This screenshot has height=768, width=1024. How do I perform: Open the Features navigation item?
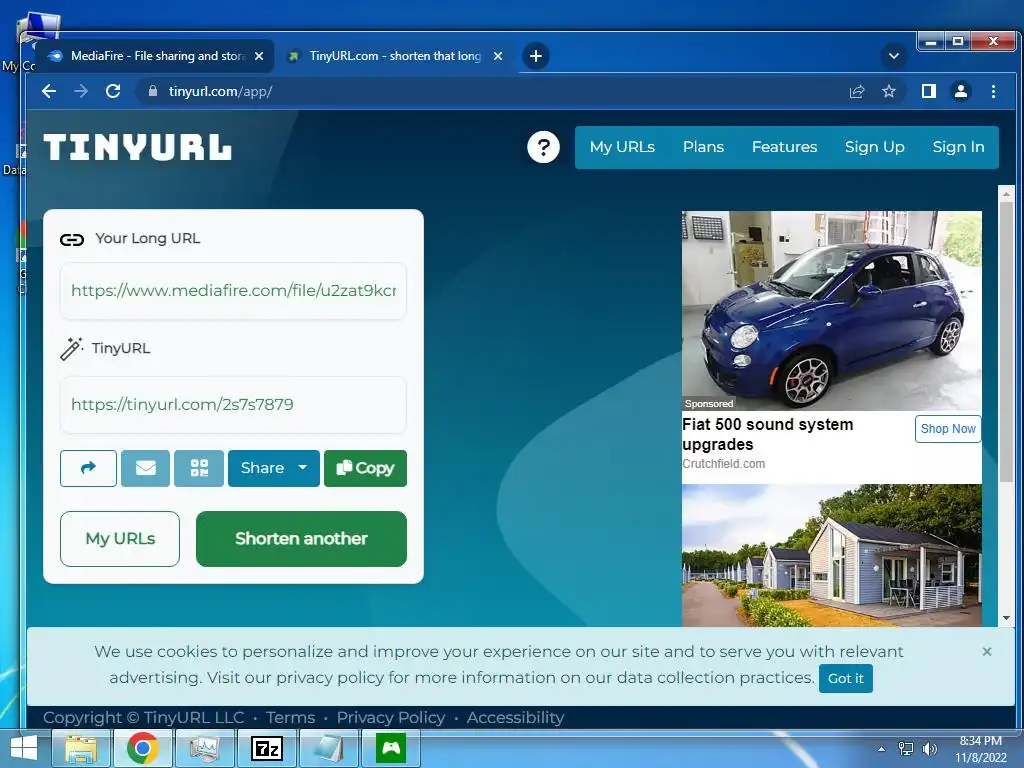pos(784,147)
